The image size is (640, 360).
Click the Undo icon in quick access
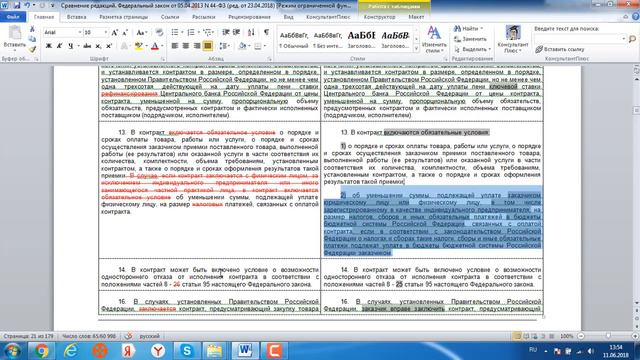[27, 5]
